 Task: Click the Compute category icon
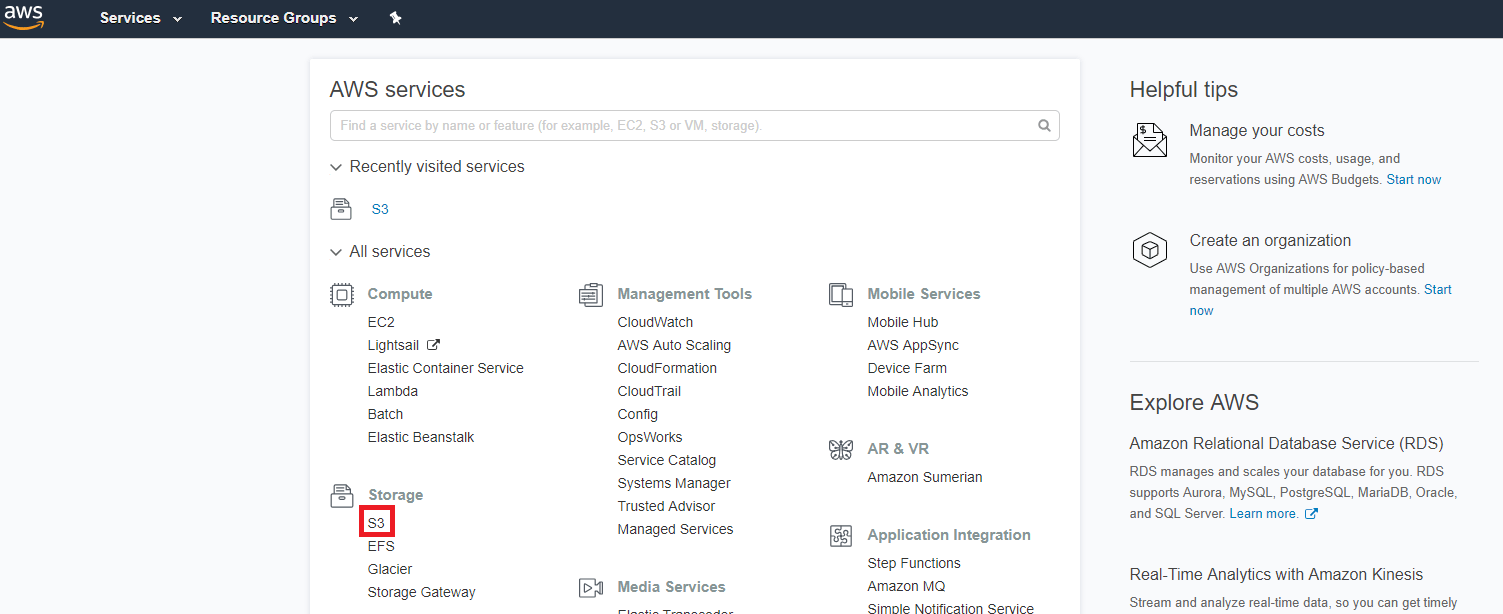point(341,294)
